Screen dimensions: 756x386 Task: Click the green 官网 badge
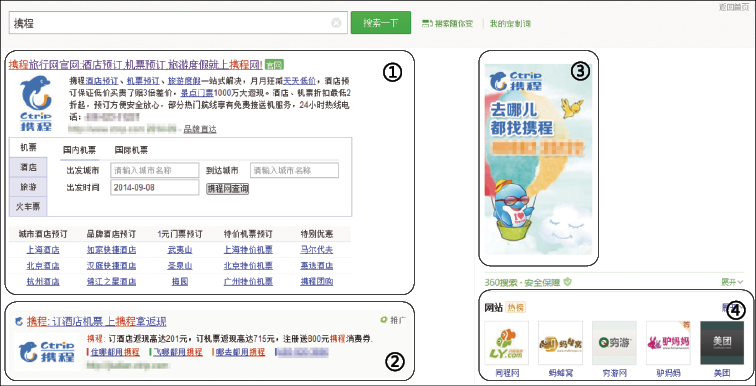(x=274, y=64)
